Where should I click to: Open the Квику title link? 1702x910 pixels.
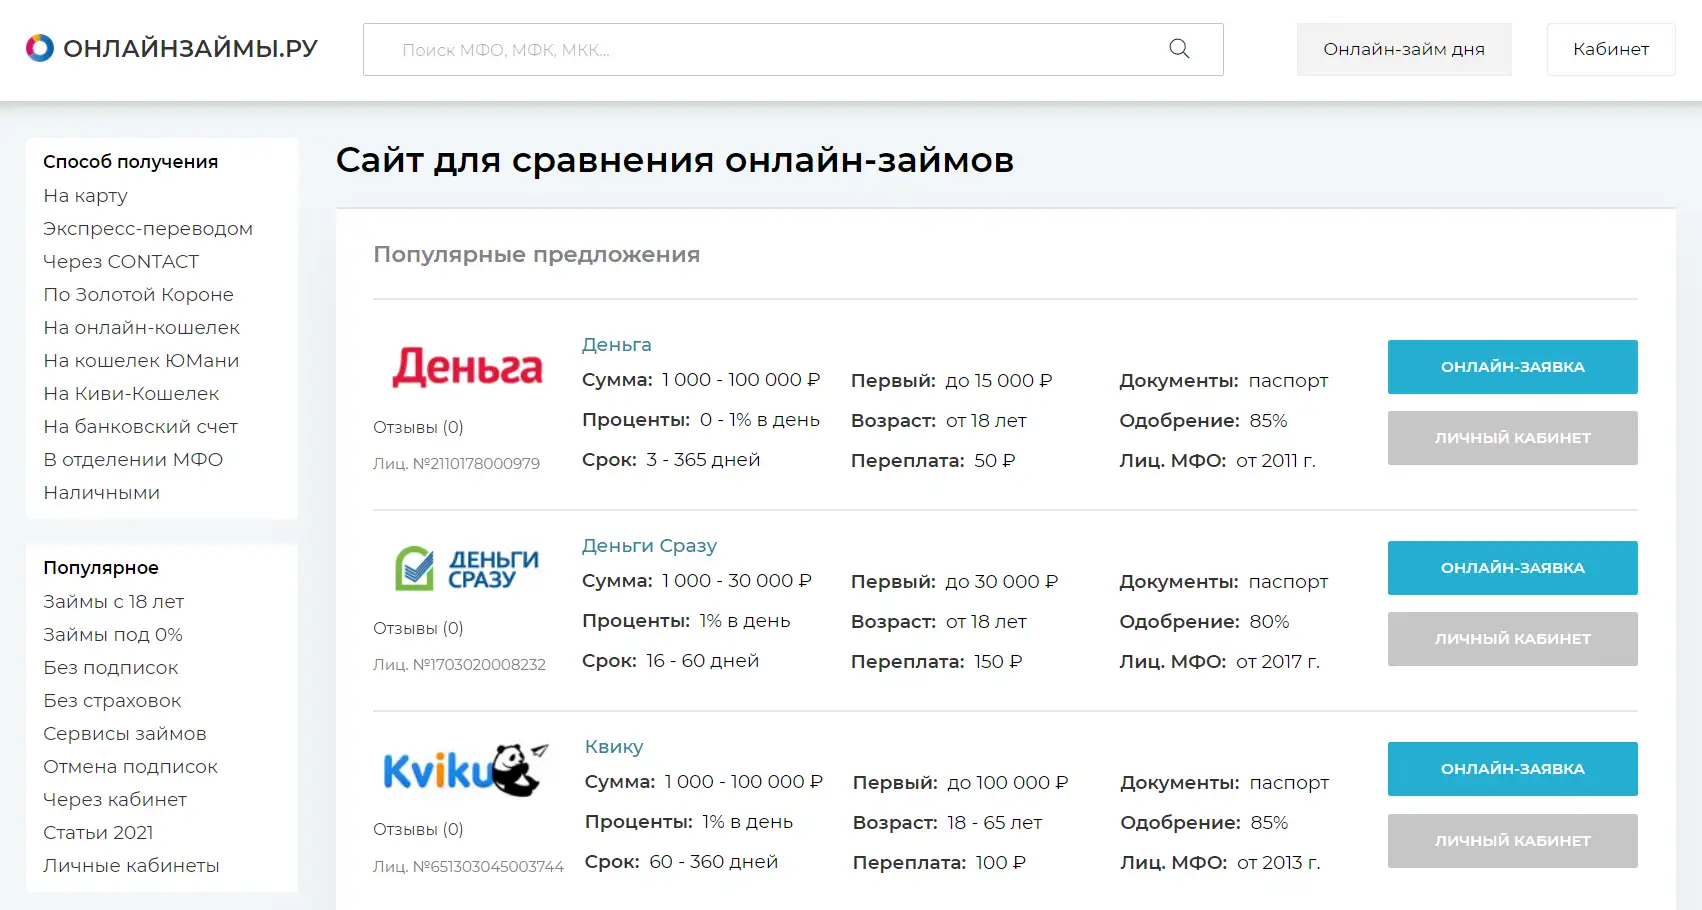pos(614,747)
